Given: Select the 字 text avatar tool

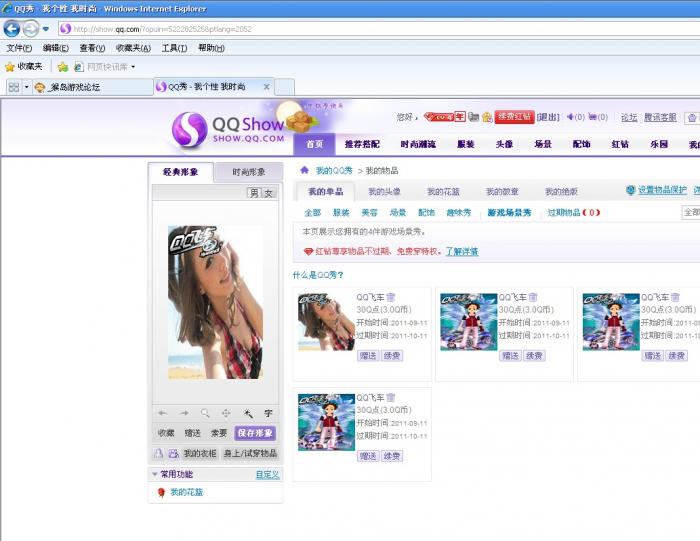Looking at the screenshot, I should [268, 414].
